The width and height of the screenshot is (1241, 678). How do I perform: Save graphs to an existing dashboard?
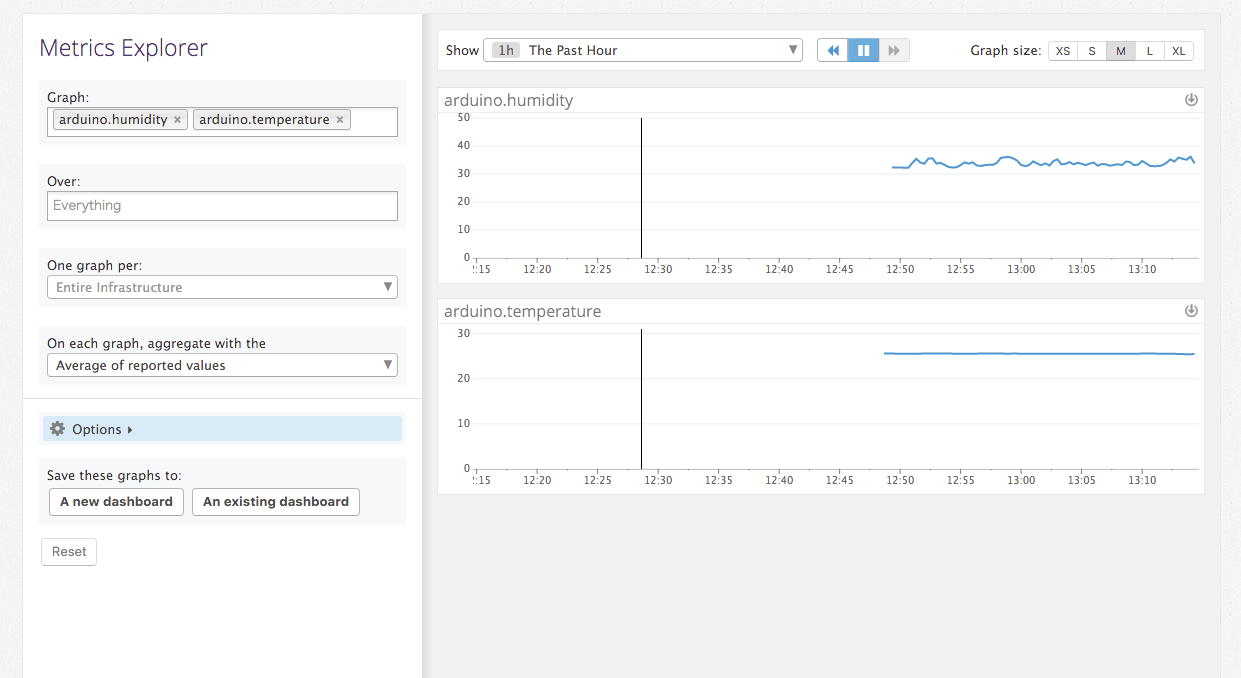(x=275, y=502)
